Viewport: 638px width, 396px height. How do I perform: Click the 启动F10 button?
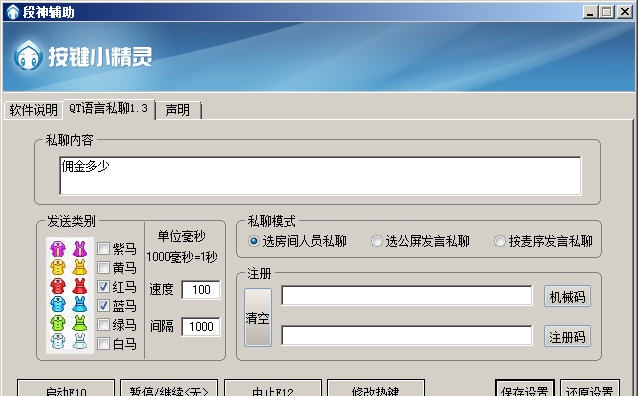pyautogui.click(x=66, y=389)
